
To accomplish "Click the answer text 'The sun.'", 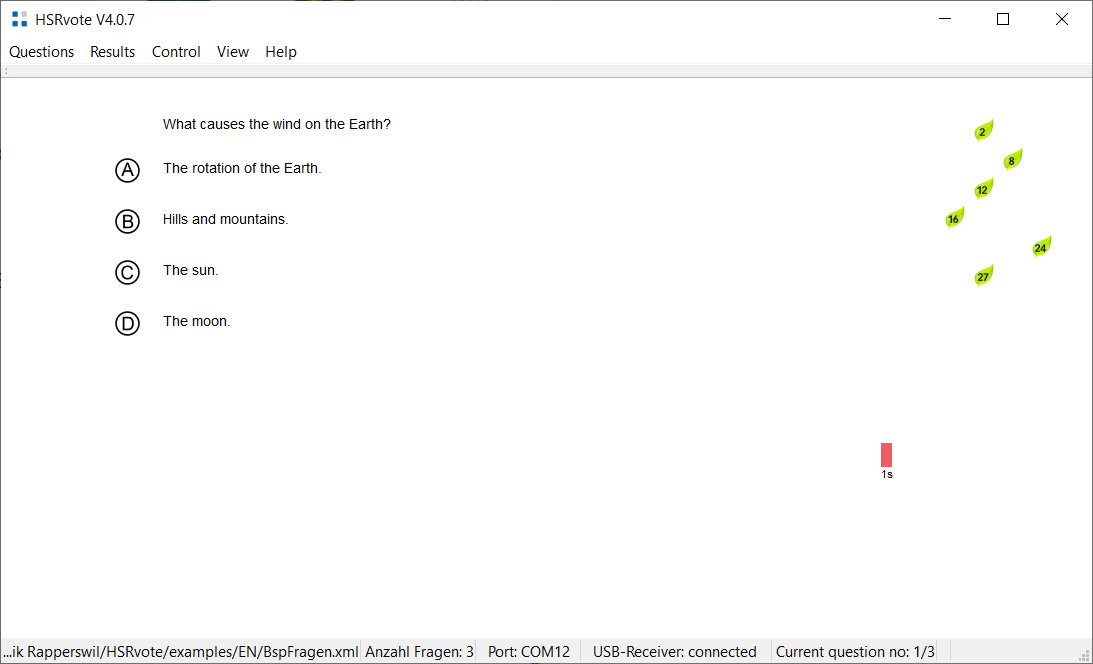I will coord(190,270).
